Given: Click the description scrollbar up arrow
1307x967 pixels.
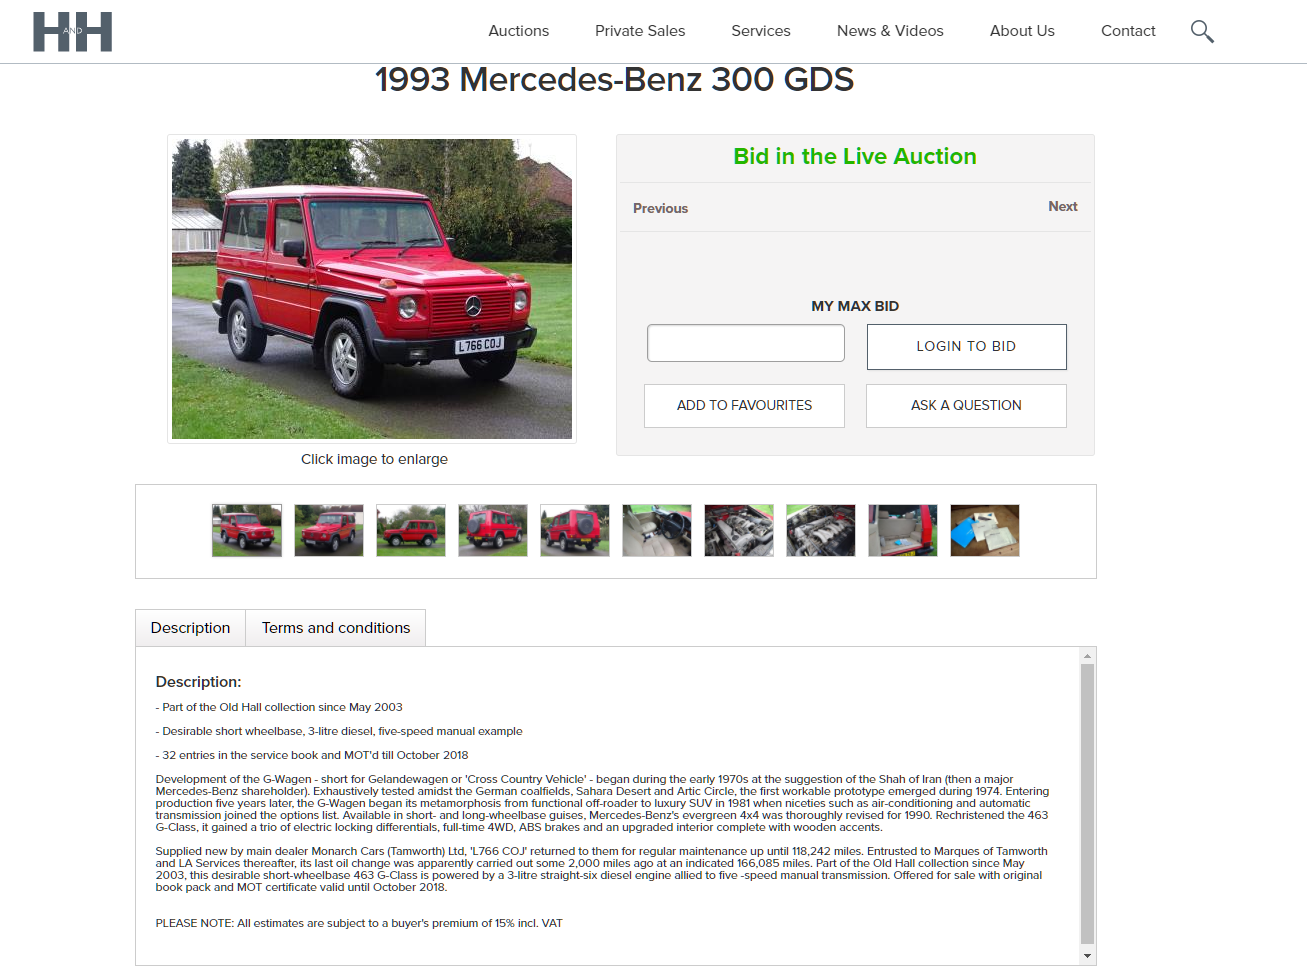Looking at the screenshot, I should 1087,656.
